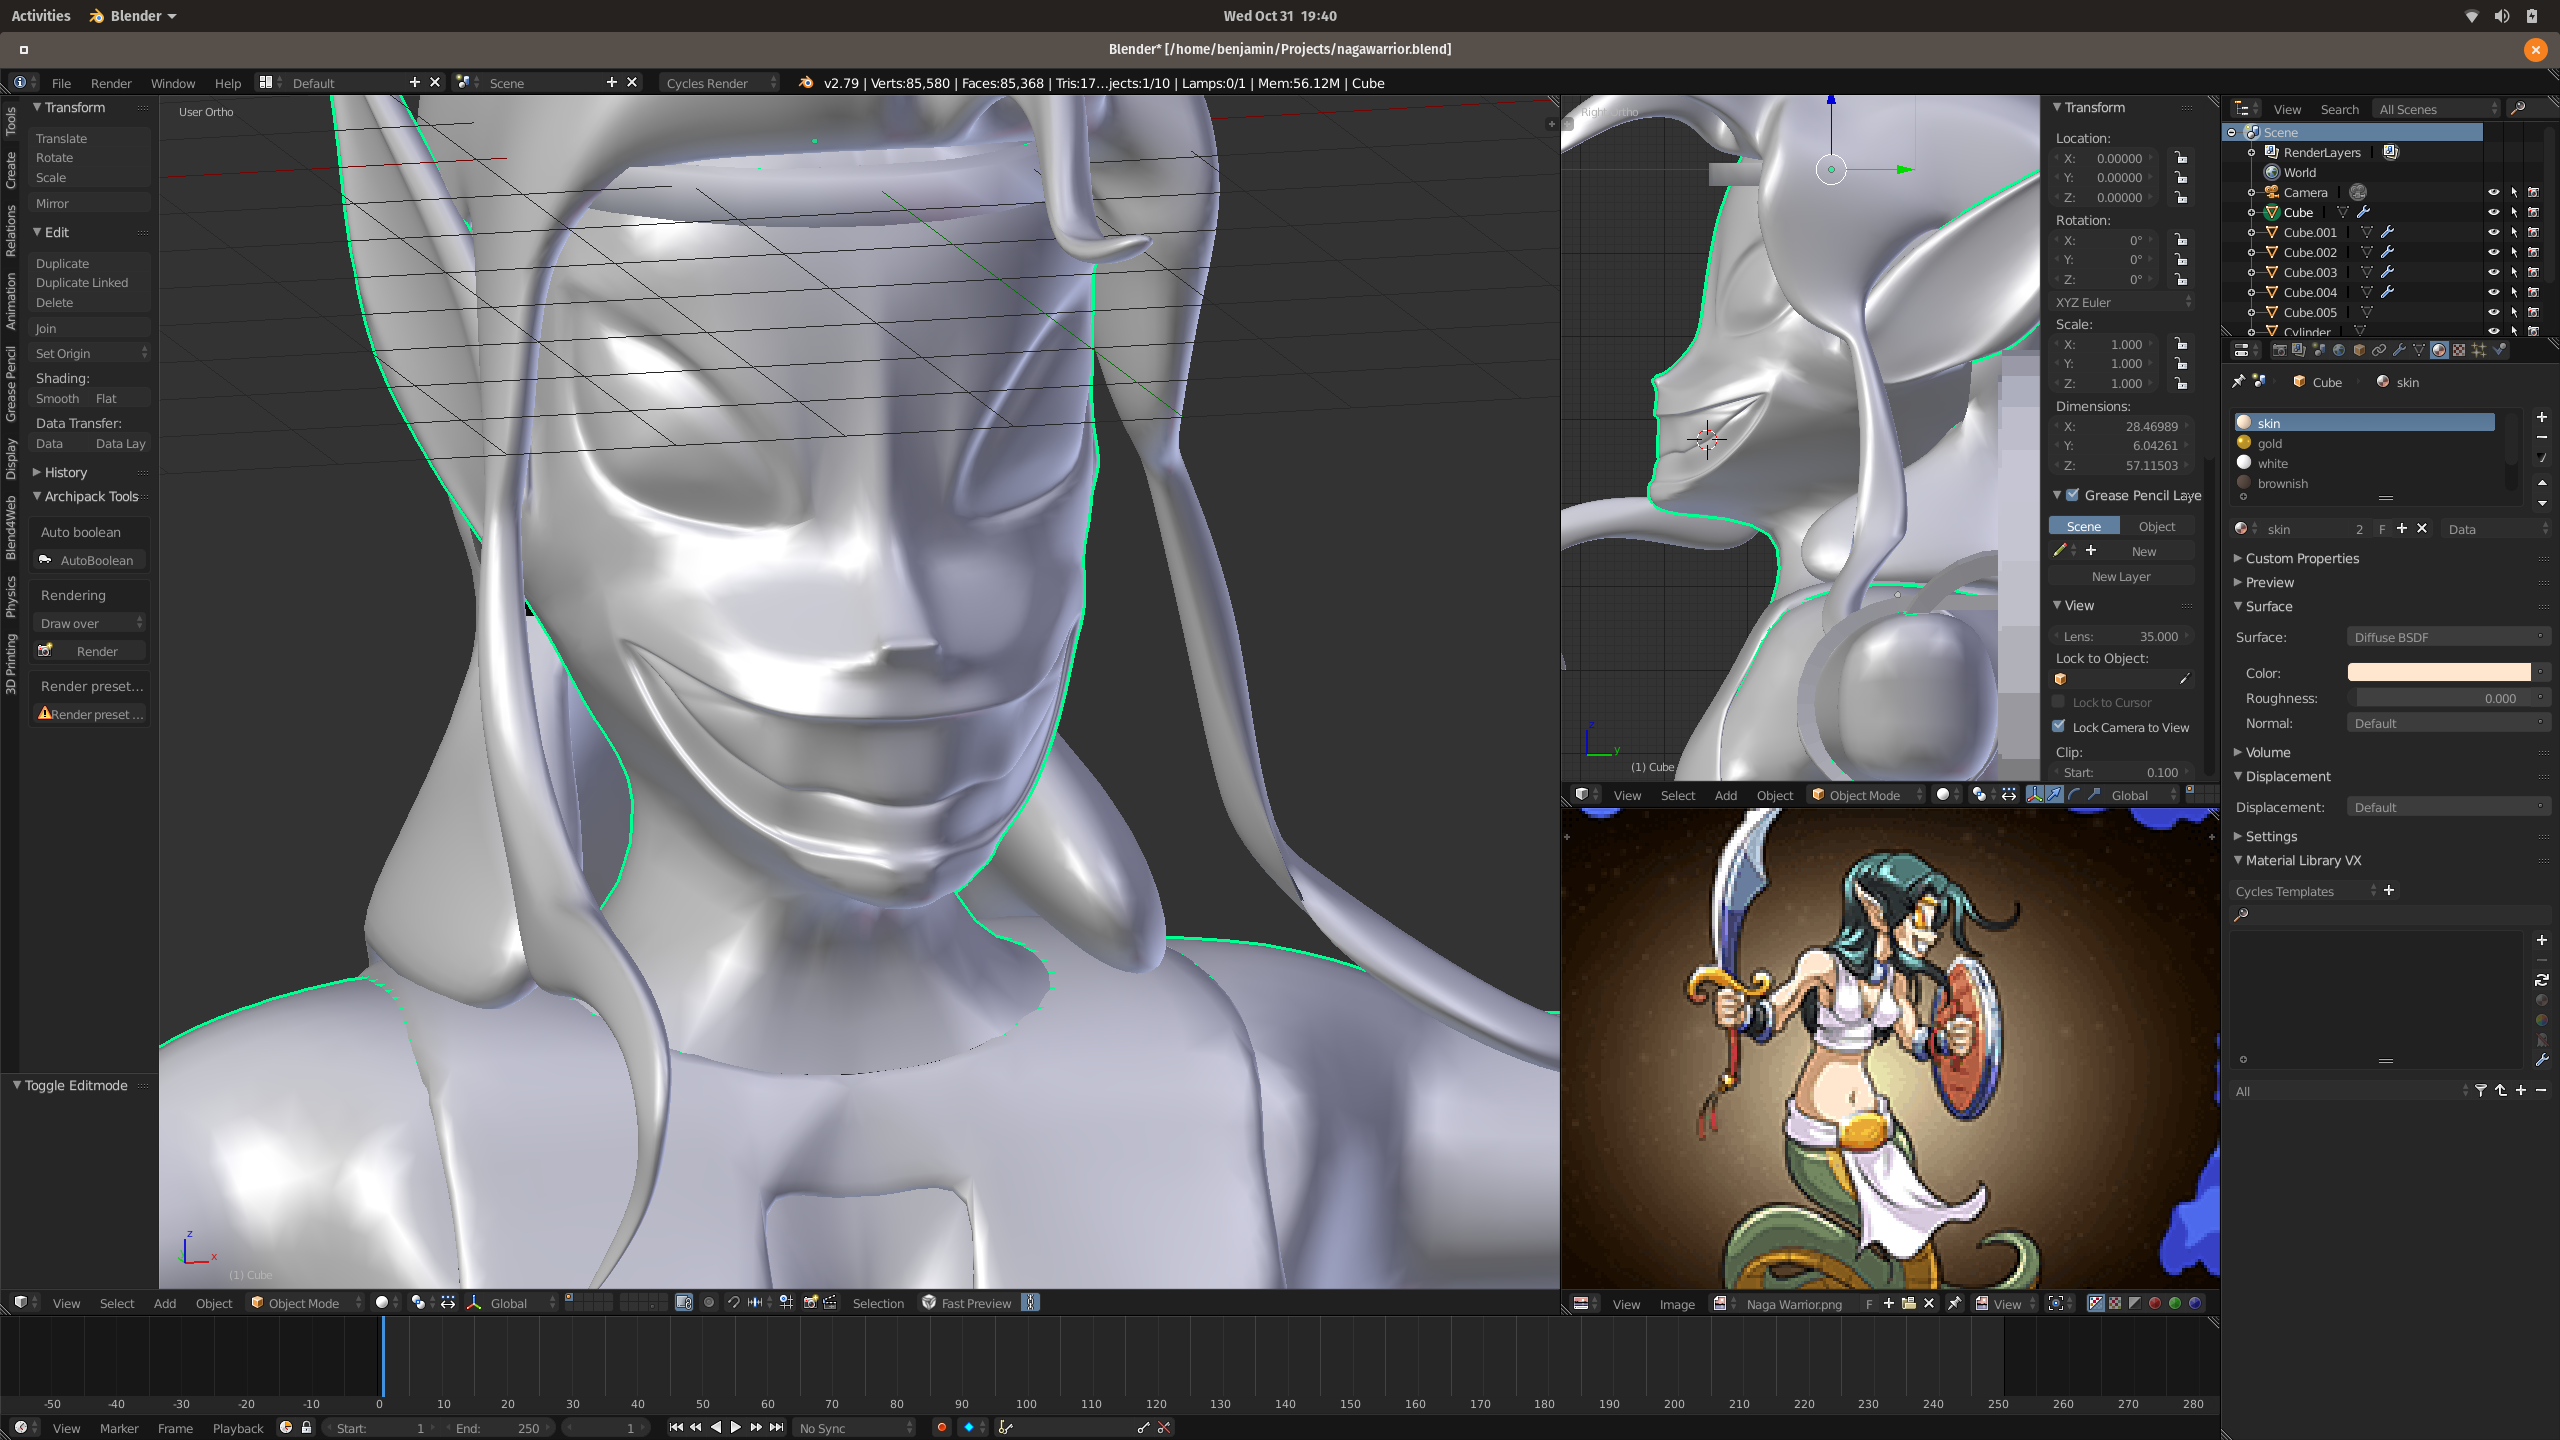Click the snap magnet icon in viewport header

click(x=733, y=1302)
